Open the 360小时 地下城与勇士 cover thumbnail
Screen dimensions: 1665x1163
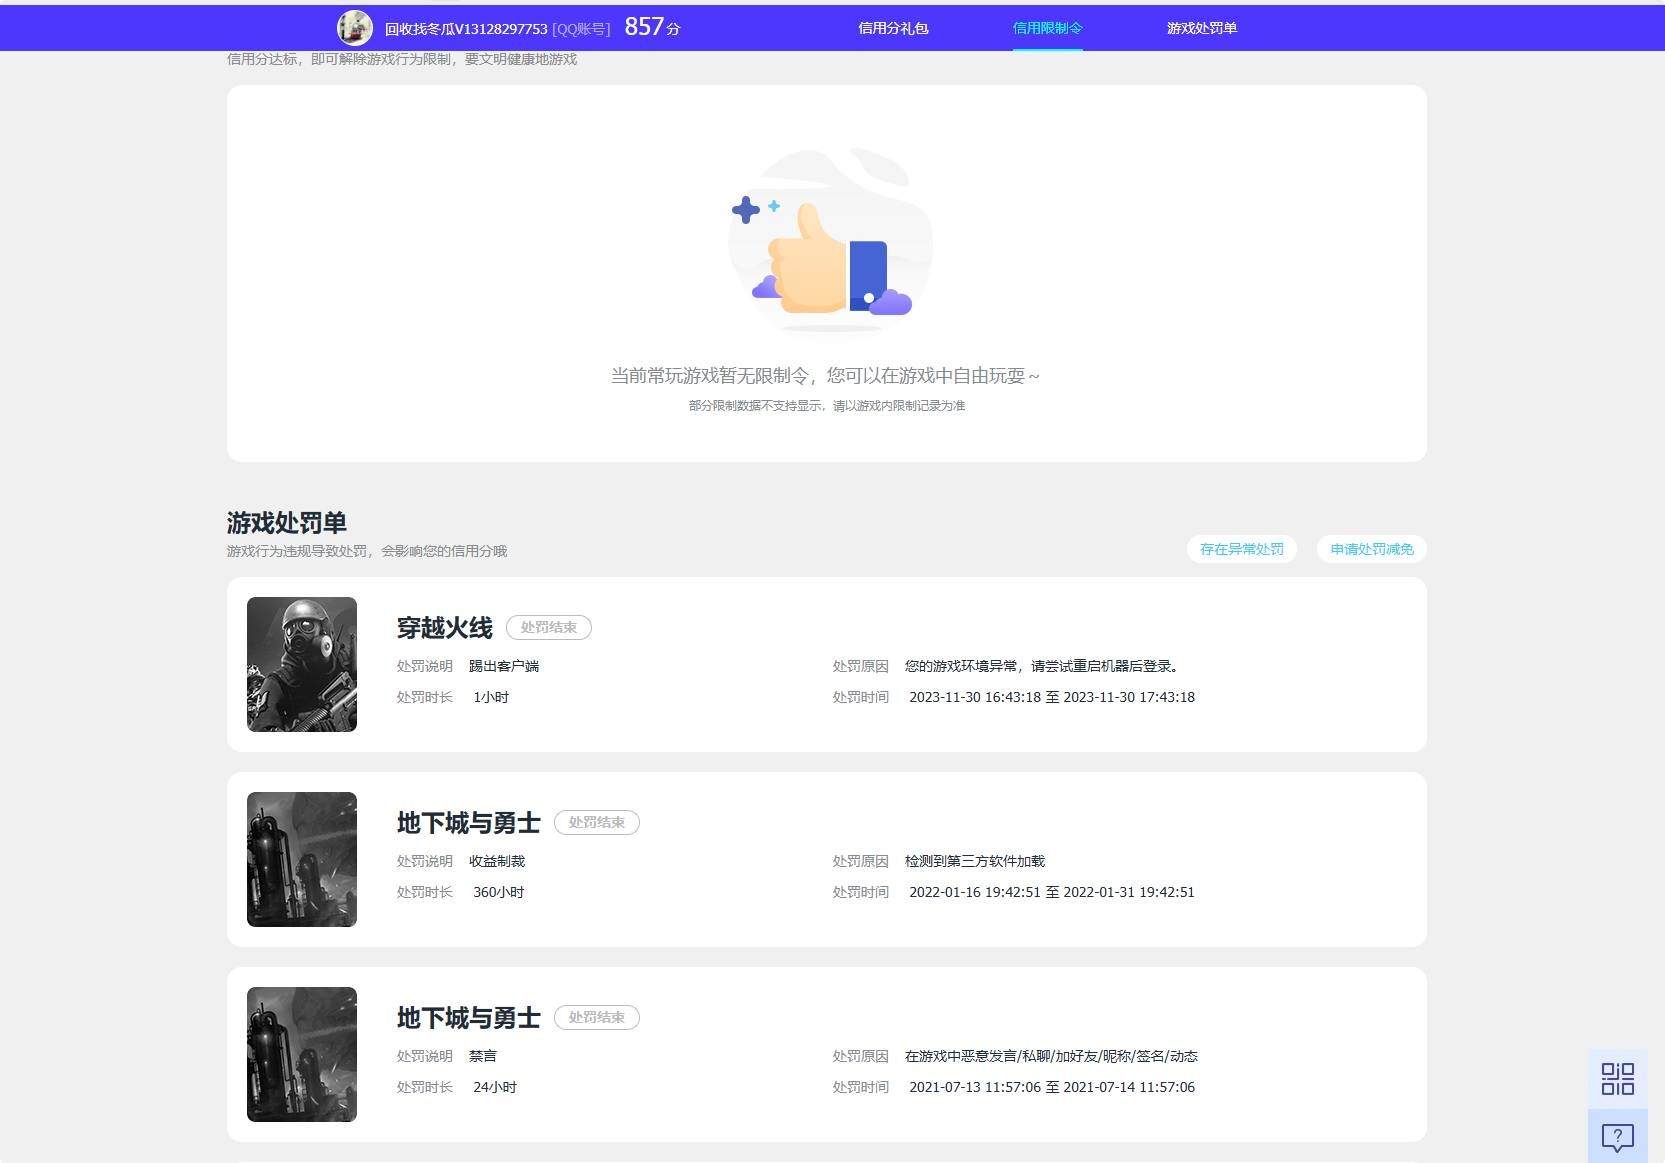302,859
